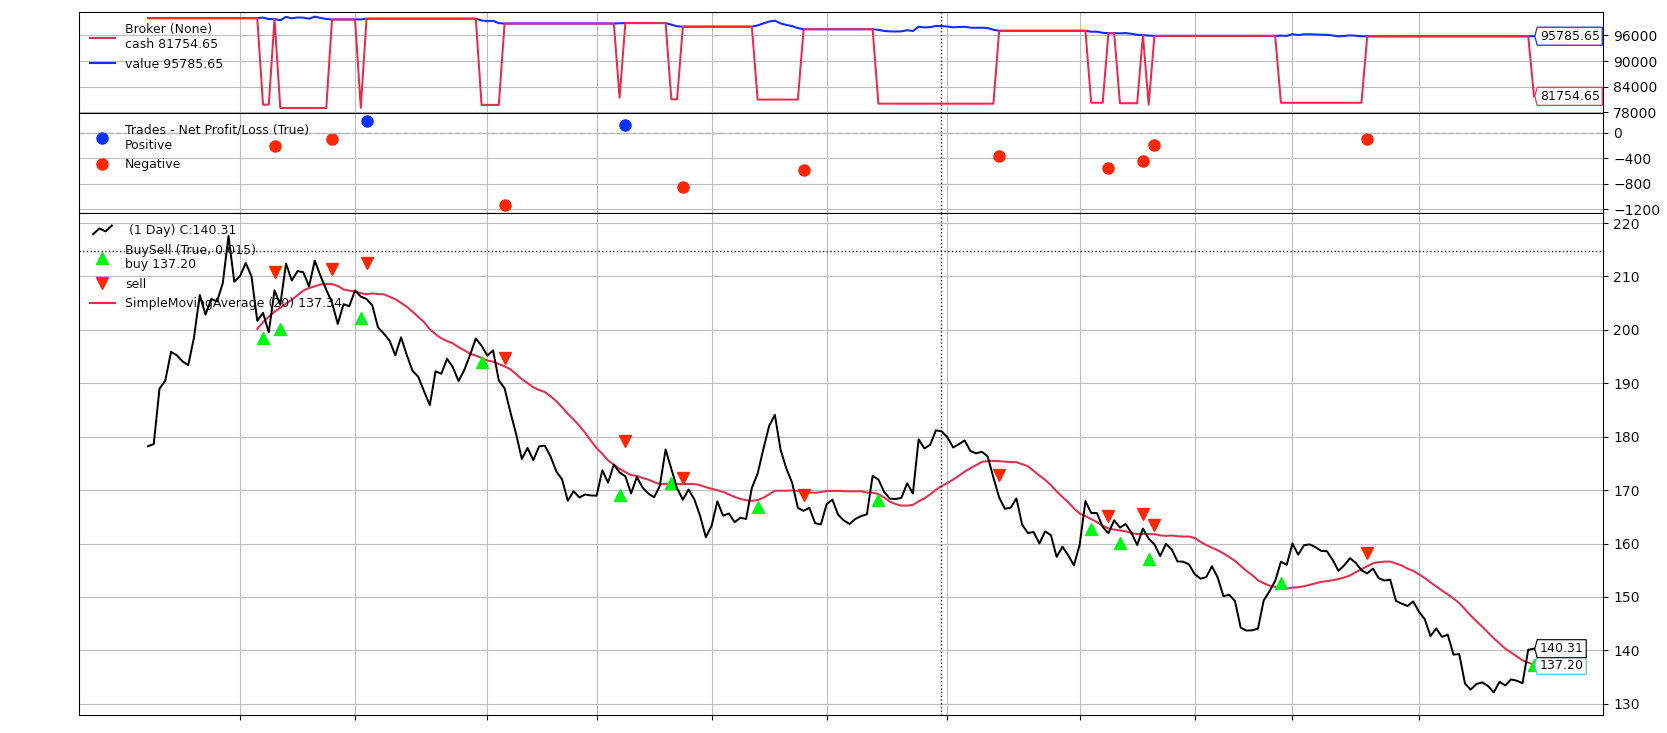Click 'value 95785.65' legend entry

click(174, 64)
